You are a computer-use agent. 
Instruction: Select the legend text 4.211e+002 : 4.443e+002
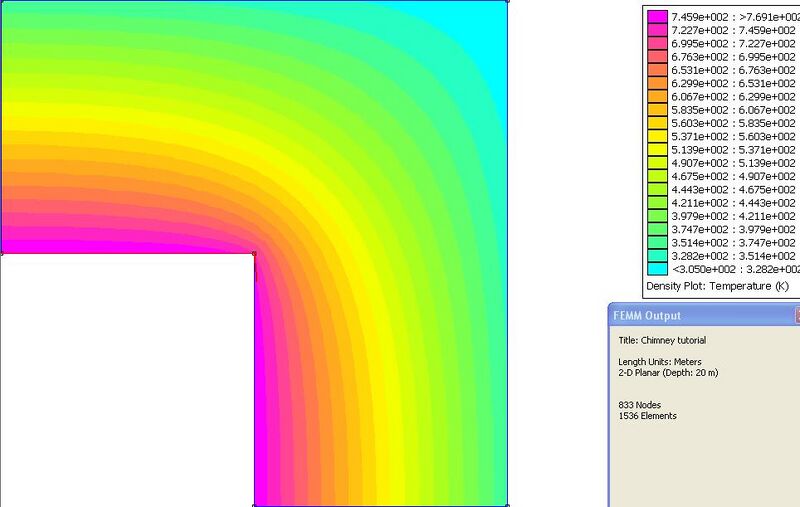(733, 202)
